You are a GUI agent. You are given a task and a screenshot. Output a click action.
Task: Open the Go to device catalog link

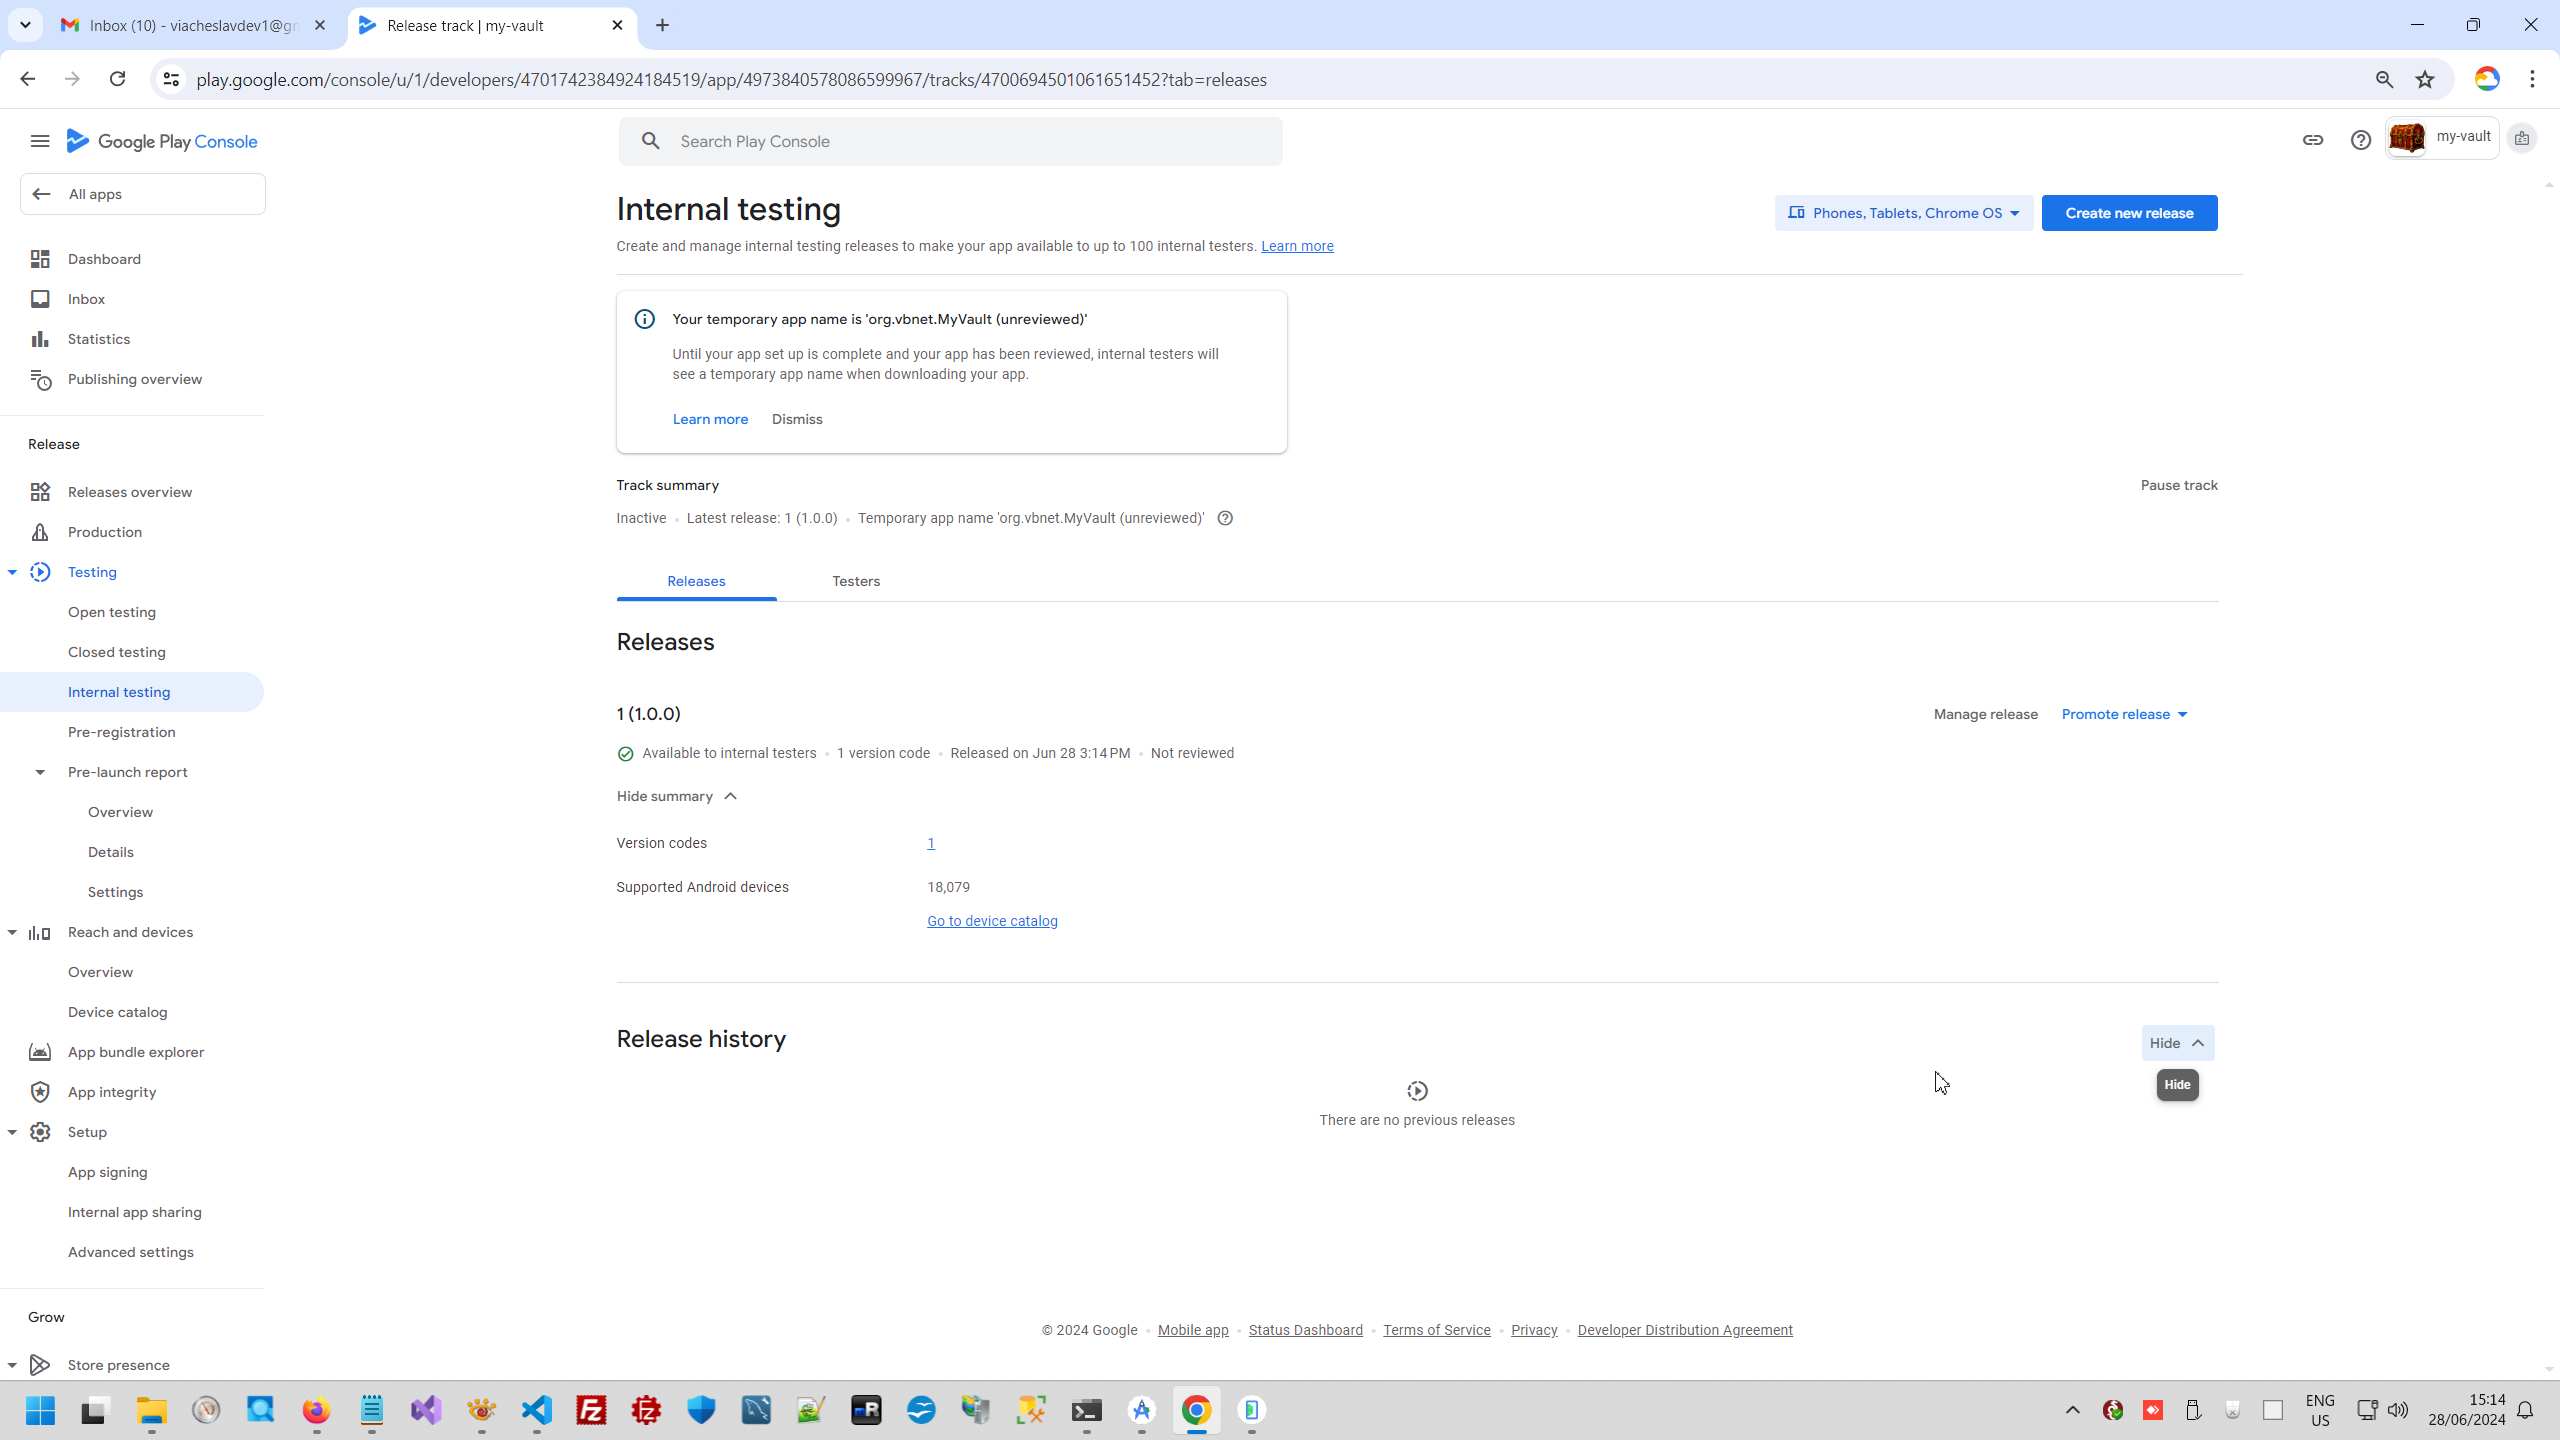(992, 921)
